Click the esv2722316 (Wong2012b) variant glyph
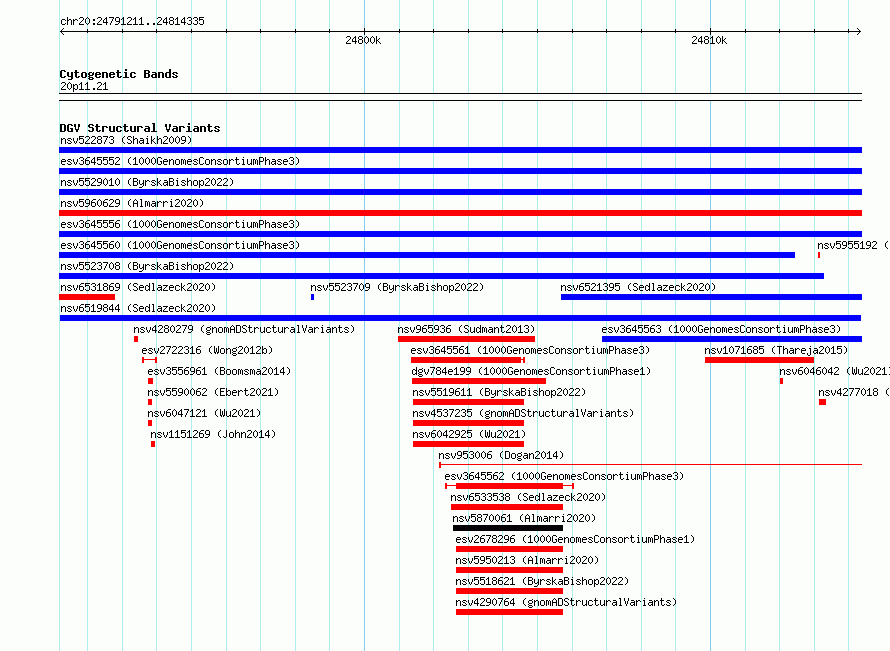Screen dimensions: 890x651 click(149, 360)
